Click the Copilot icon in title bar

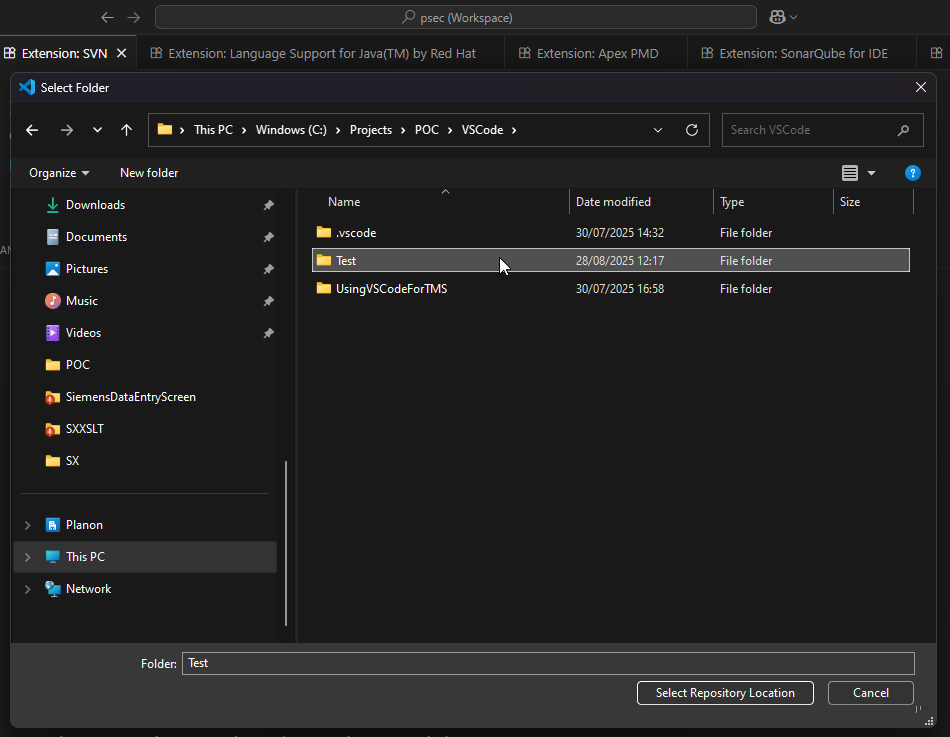[x=777, y=17]
